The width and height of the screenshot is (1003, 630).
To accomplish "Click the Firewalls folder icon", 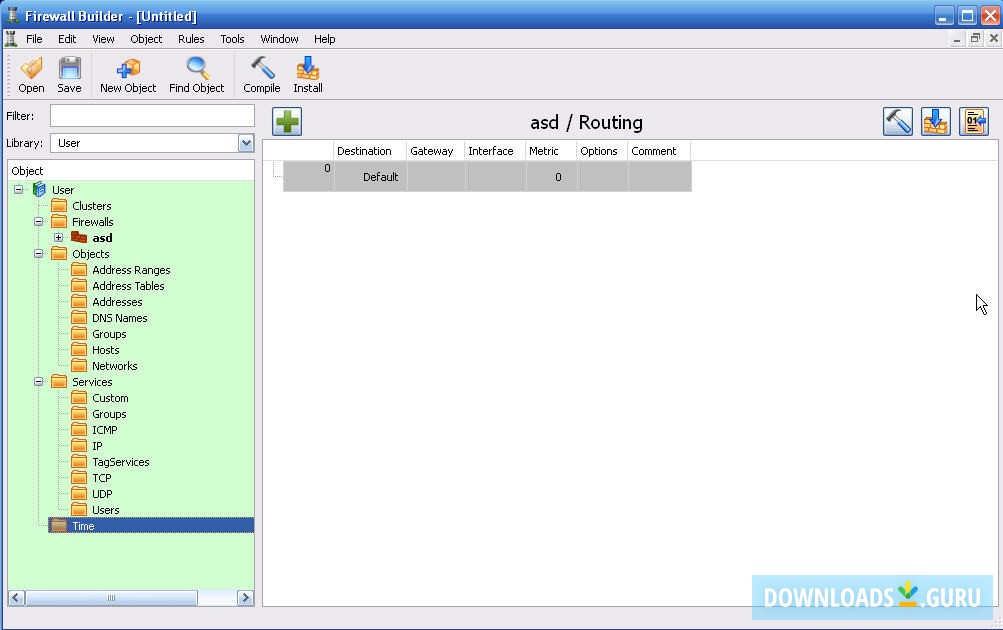I will pos(59,221).
